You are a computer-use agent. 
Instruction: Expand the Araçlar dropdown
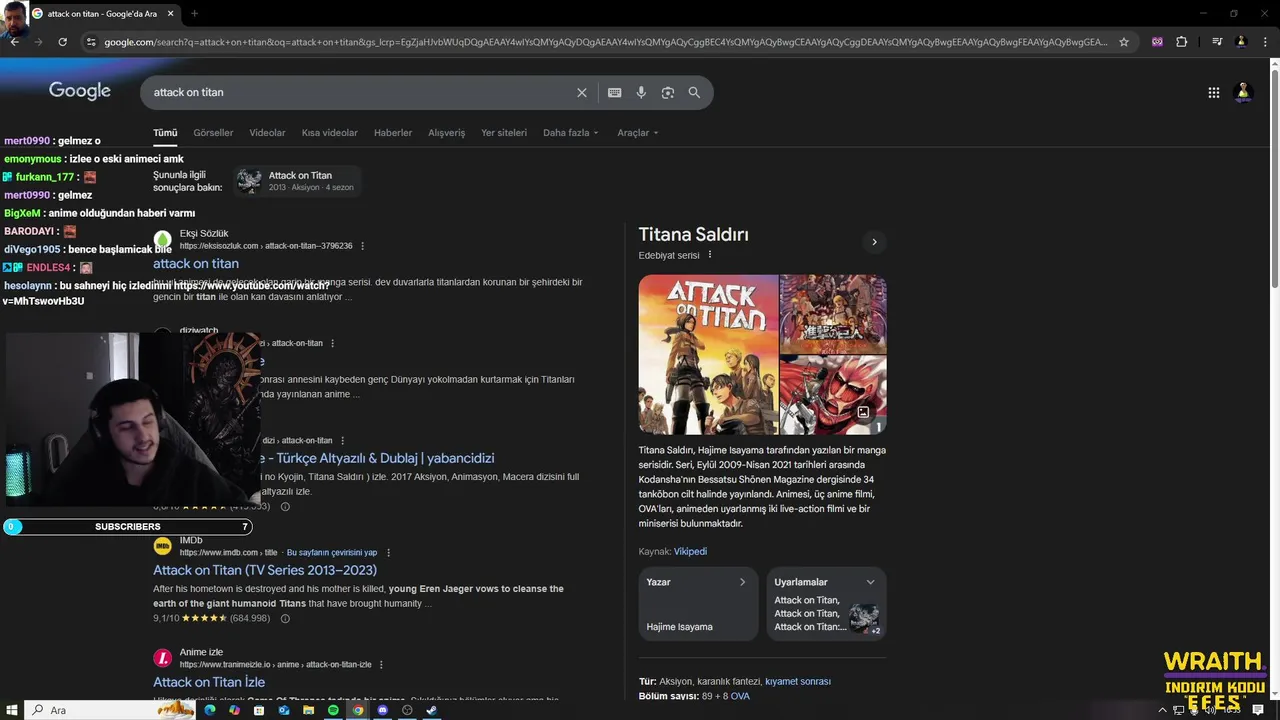pyautogui.click(x=638, y=133)
